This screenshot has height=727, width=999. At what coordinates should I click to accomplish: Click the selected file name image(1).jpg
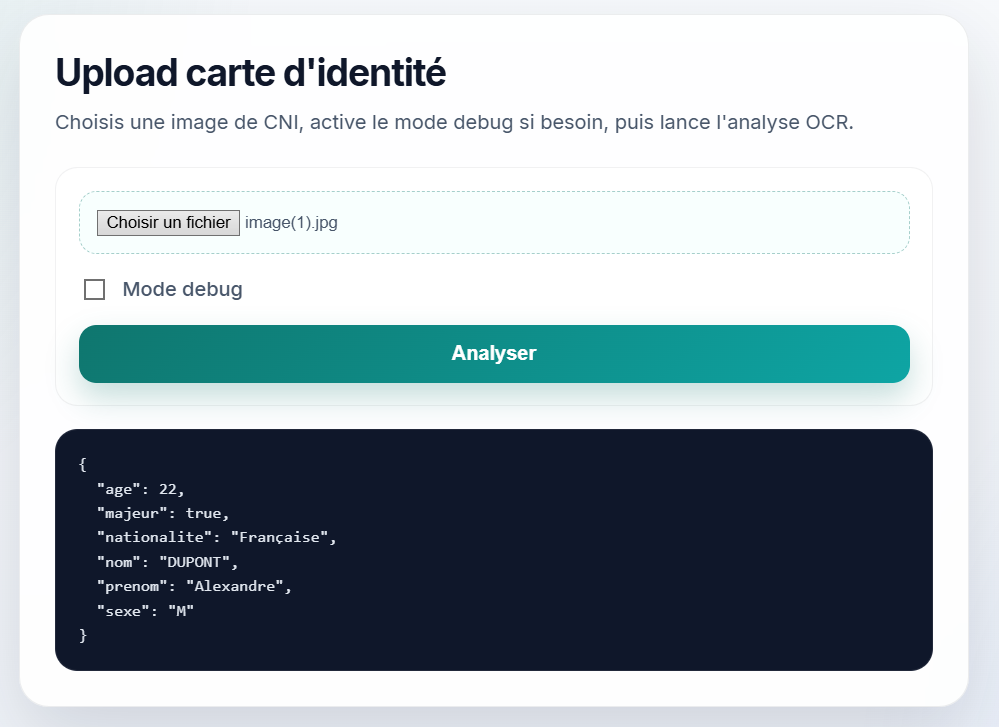click(291, 223)
